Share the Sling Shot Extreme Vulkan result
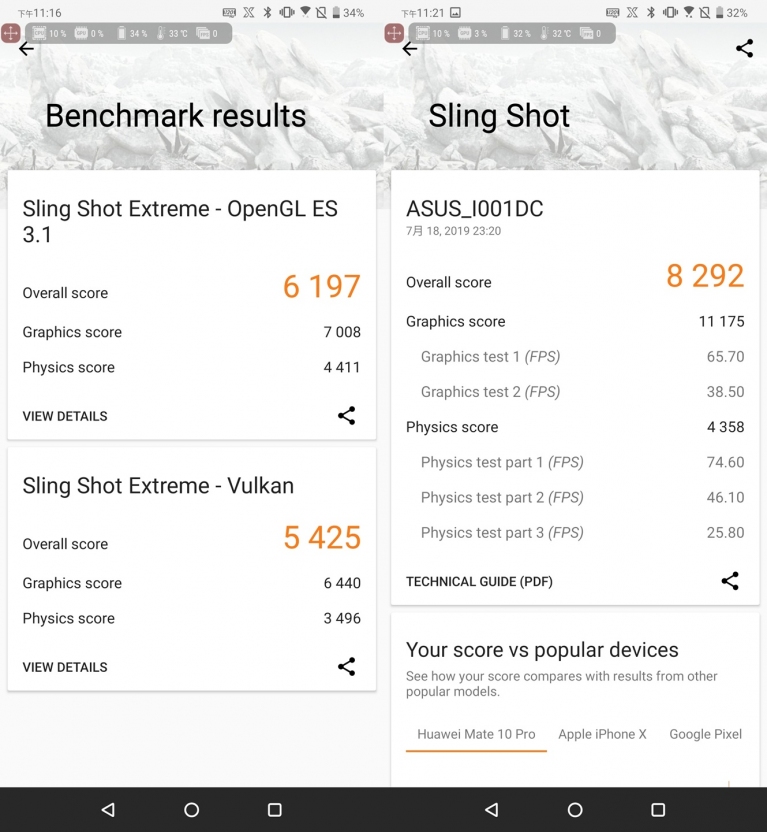This screenshot has height=832, width=767. click(x=346, y=666)
